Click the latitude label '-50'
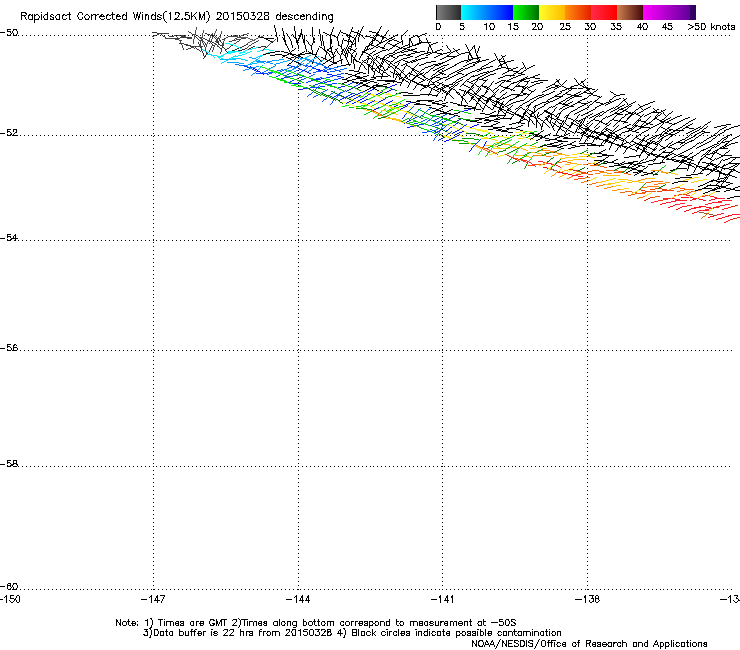The height and width of the screenshot is (650, 740). coord(9,33)
